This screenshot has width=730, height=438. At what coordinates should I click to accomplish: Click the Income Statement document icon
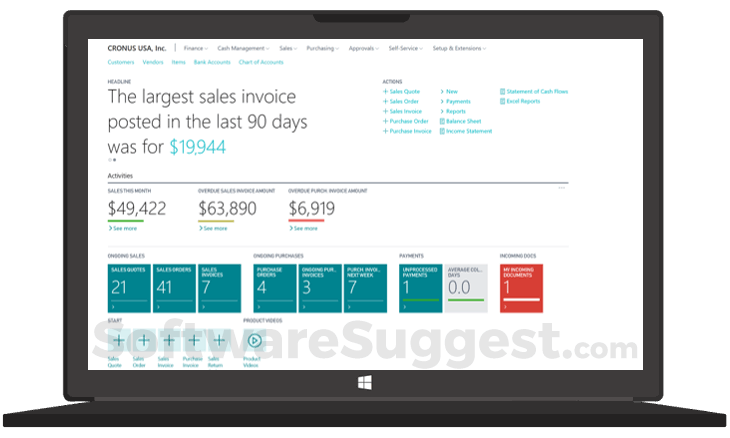(x=441, y=131)
